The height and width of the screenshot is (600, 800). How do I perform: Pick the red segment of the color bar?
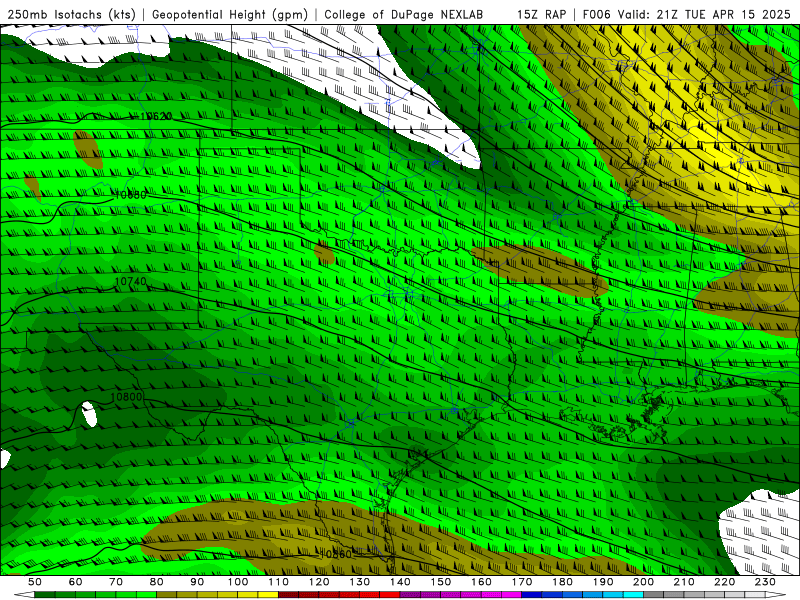pos(390,595)
